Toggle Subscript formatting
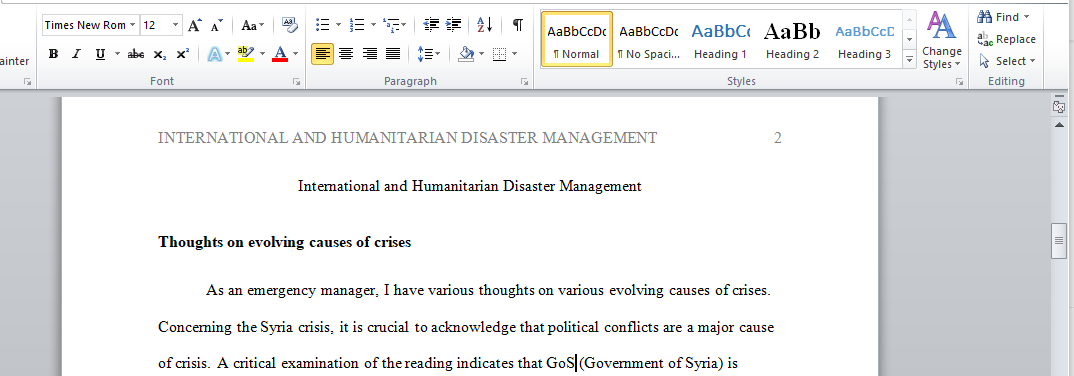 click(x=159, y=54)
